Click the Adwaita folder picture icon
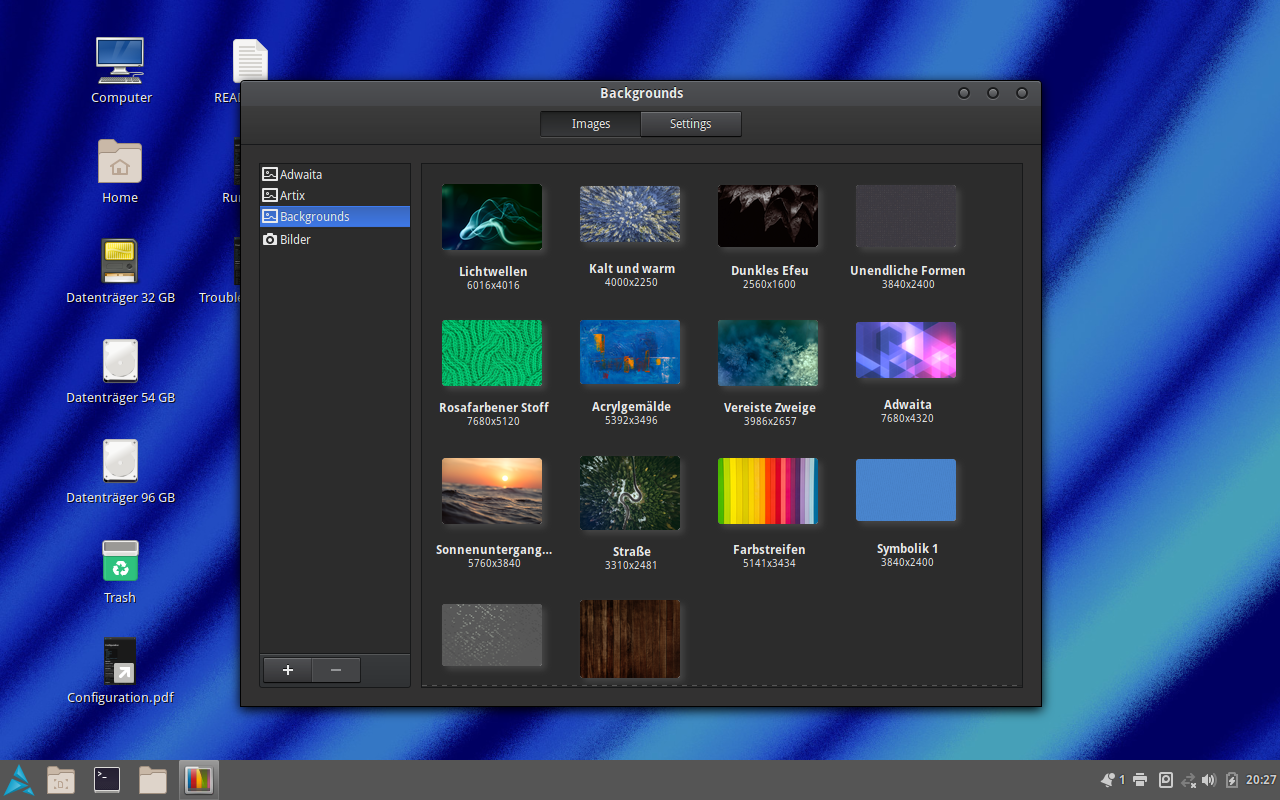The width and height of the screenshot is (1280, 800). pos(270,174)
